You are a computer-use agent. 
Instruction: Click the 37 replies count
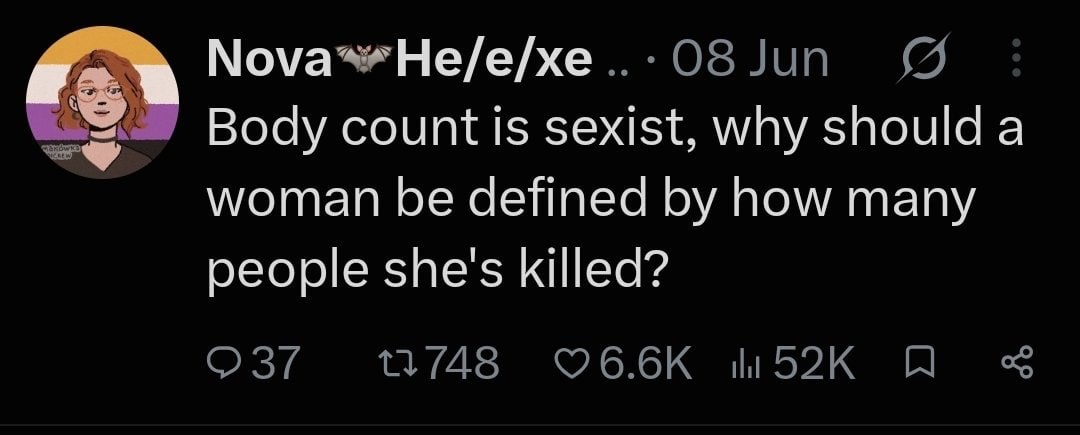coord(276,363)
